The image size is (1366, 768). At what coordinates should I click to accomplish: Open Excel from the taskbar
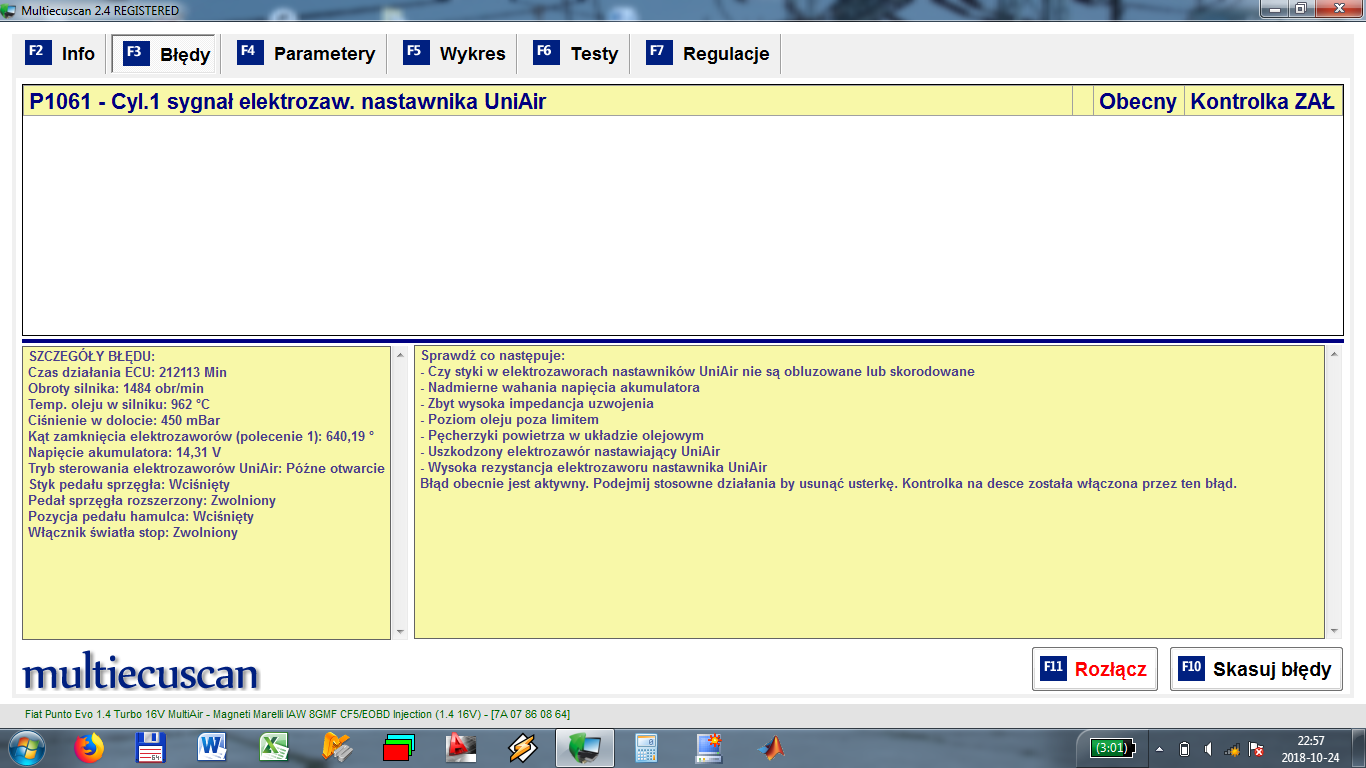coord(274,747)
